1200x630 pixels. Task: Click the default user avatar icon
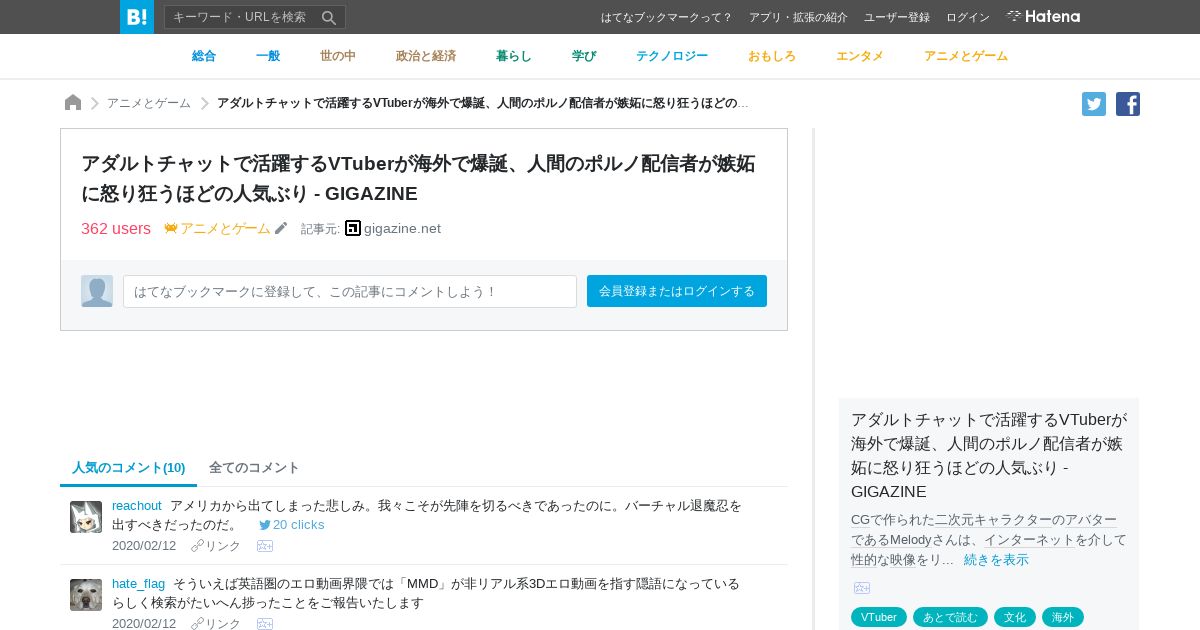(x=97, y=291)
